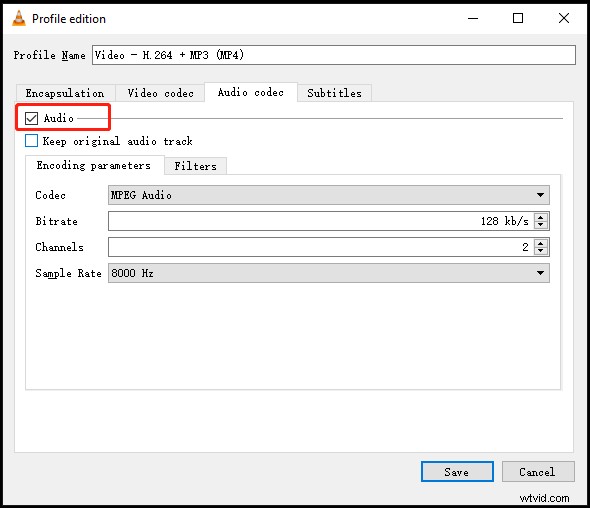This screenshot has width=590, height=508.
Task: Click the Codec label text
Action: (x=50, y=195)
